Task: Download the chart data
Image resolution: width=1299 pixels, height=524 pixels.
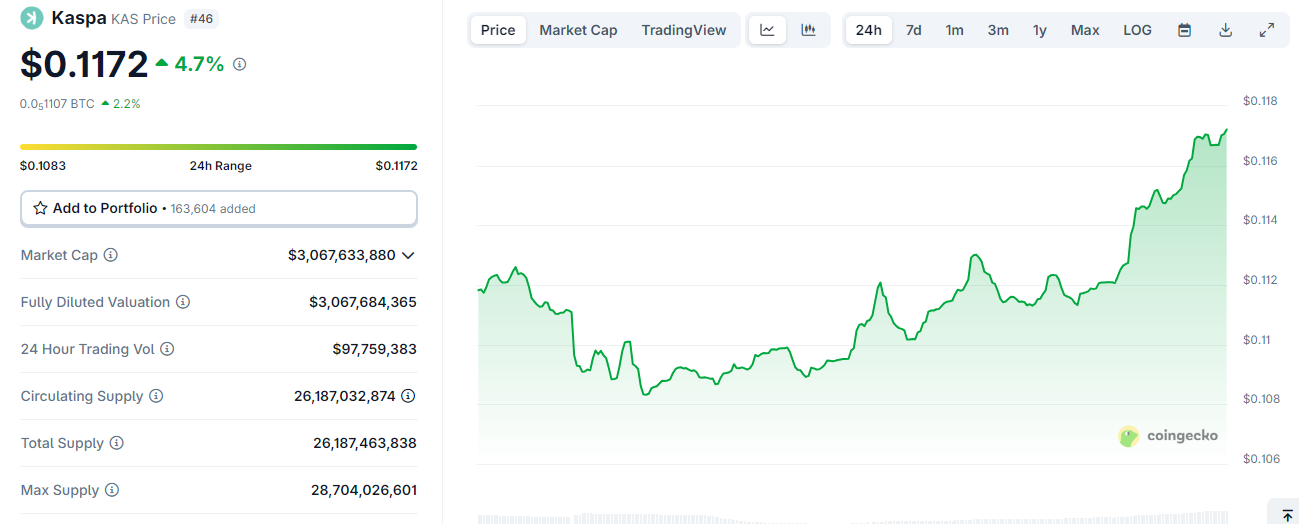Action: 1225,30
